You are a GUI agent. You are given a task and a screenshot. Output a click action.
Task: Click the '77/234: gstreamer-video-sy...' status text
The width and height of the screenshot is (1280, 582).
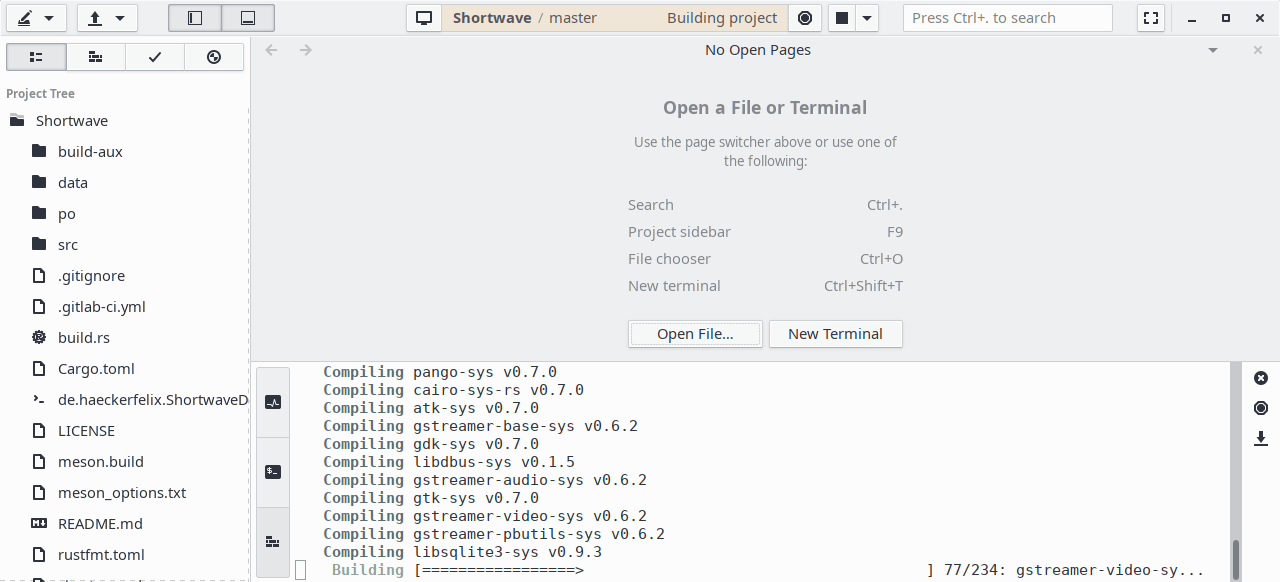tap(1074, 570)
